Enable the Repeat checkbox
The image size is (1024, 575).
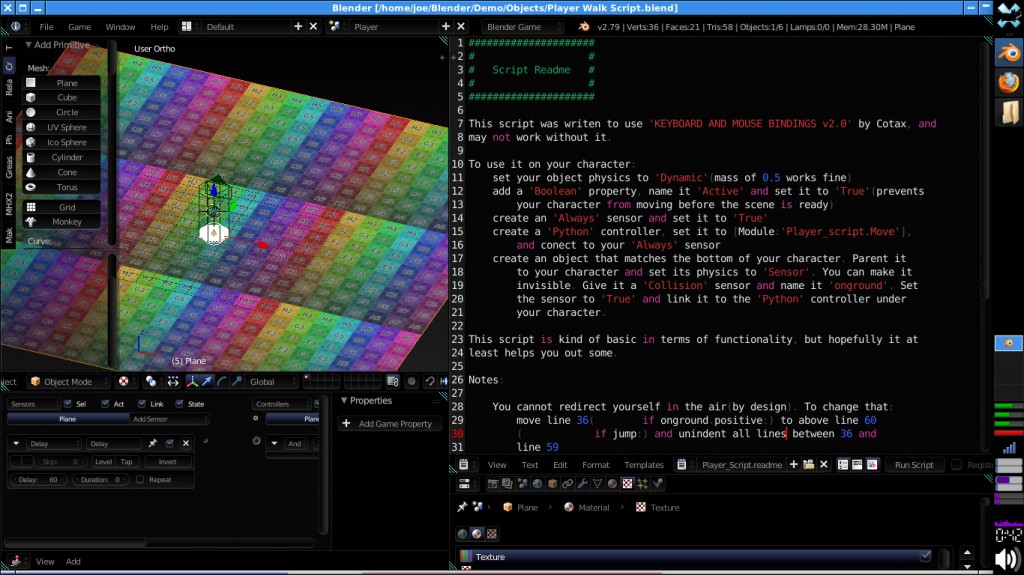pyautogui.click(x=140, y=480)
